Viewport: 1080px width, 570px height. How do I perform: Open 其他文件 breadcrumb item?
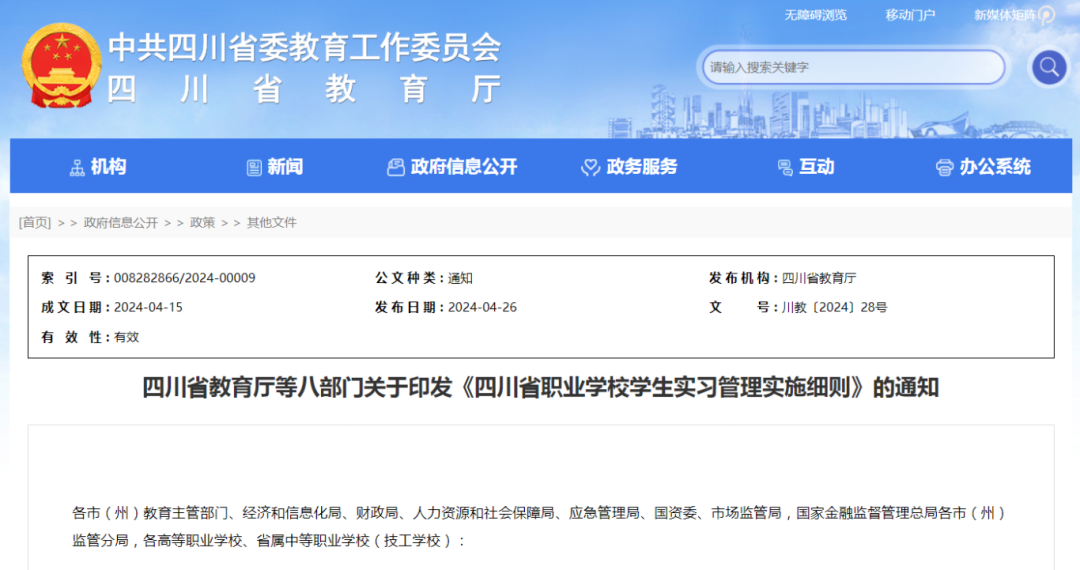pos(272,222)
